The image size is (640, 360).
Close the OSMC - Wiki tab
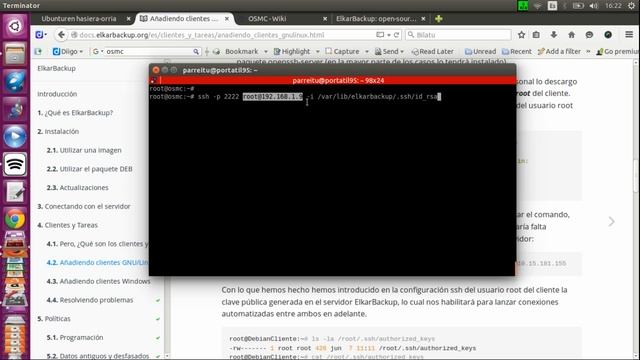(325, 19)
